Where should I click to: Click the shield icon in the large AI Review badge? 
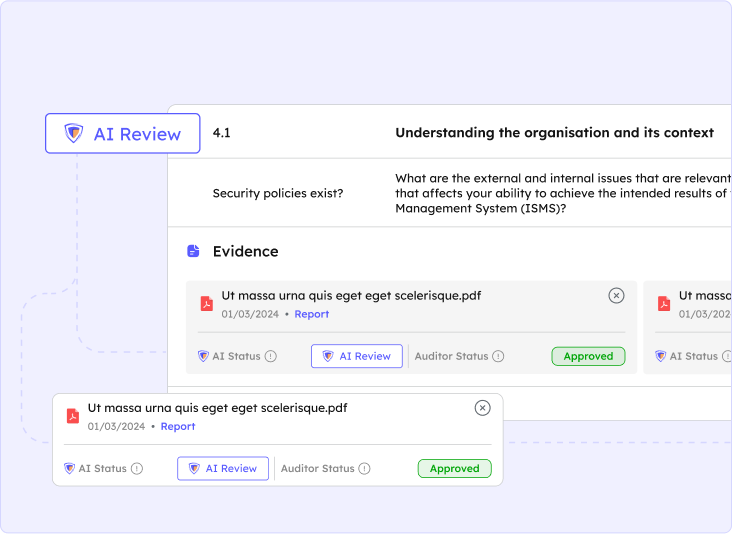[74, 134]
